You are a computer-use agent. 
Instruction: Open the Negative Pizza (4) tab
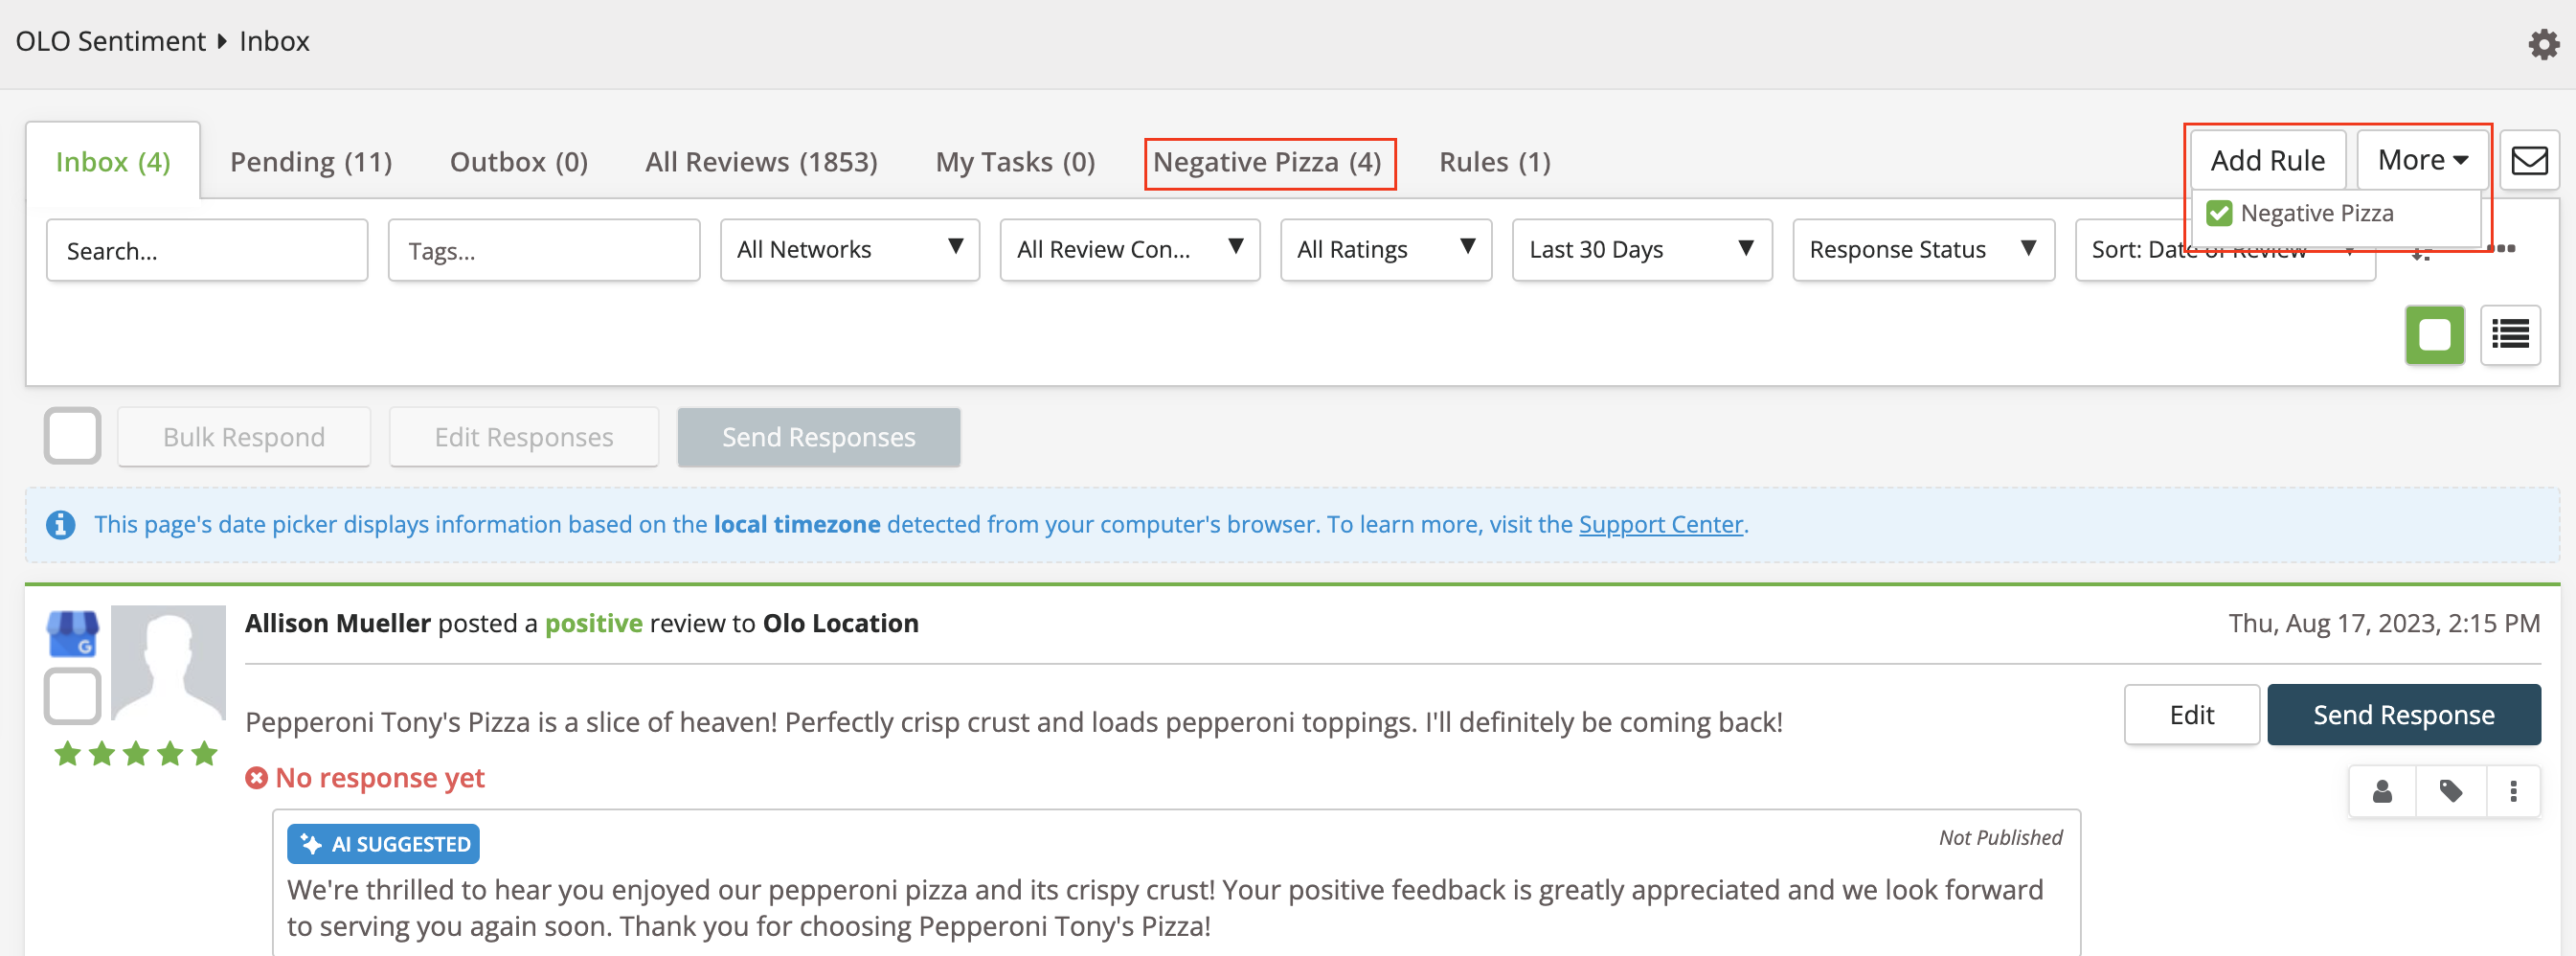(x=1267, y=161)
